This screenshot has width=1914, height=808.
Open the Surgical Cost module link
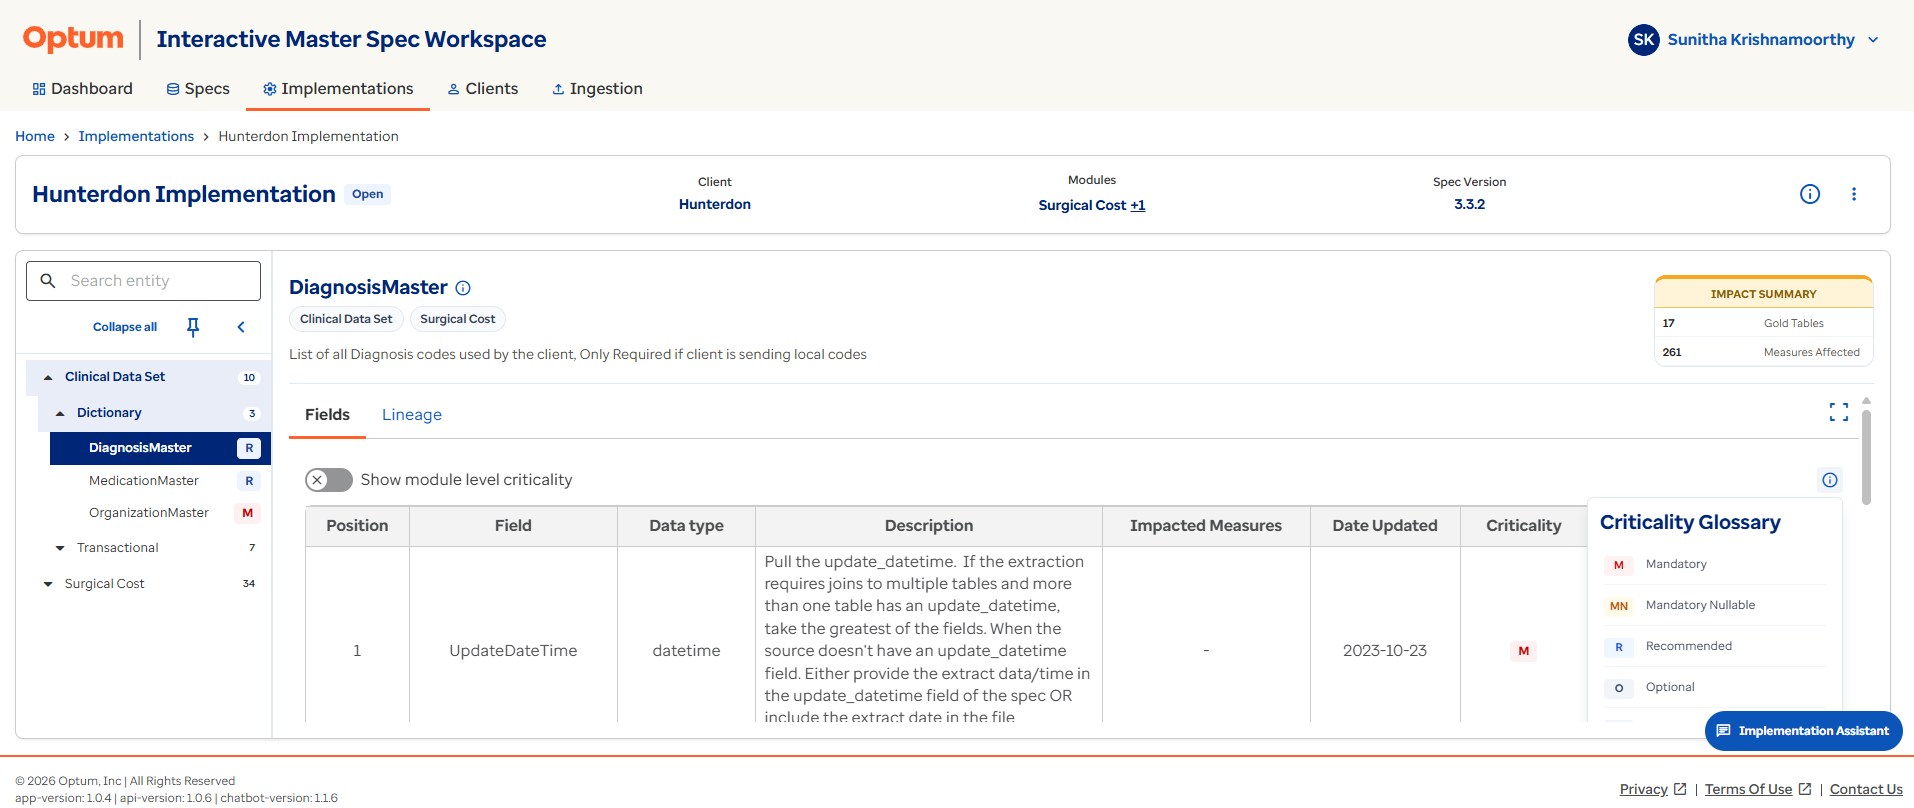[x=1082, y=205]
